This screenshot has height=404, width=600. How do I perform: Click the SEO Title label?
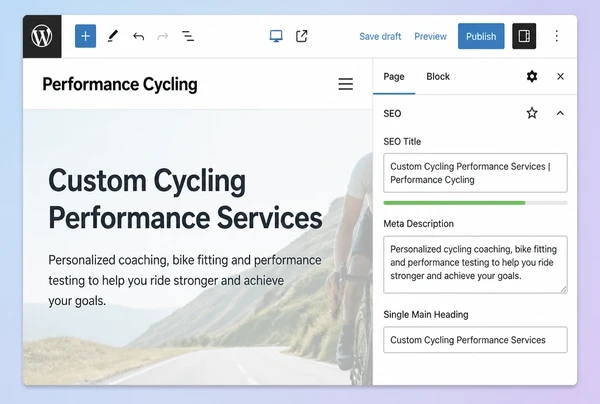402,142
